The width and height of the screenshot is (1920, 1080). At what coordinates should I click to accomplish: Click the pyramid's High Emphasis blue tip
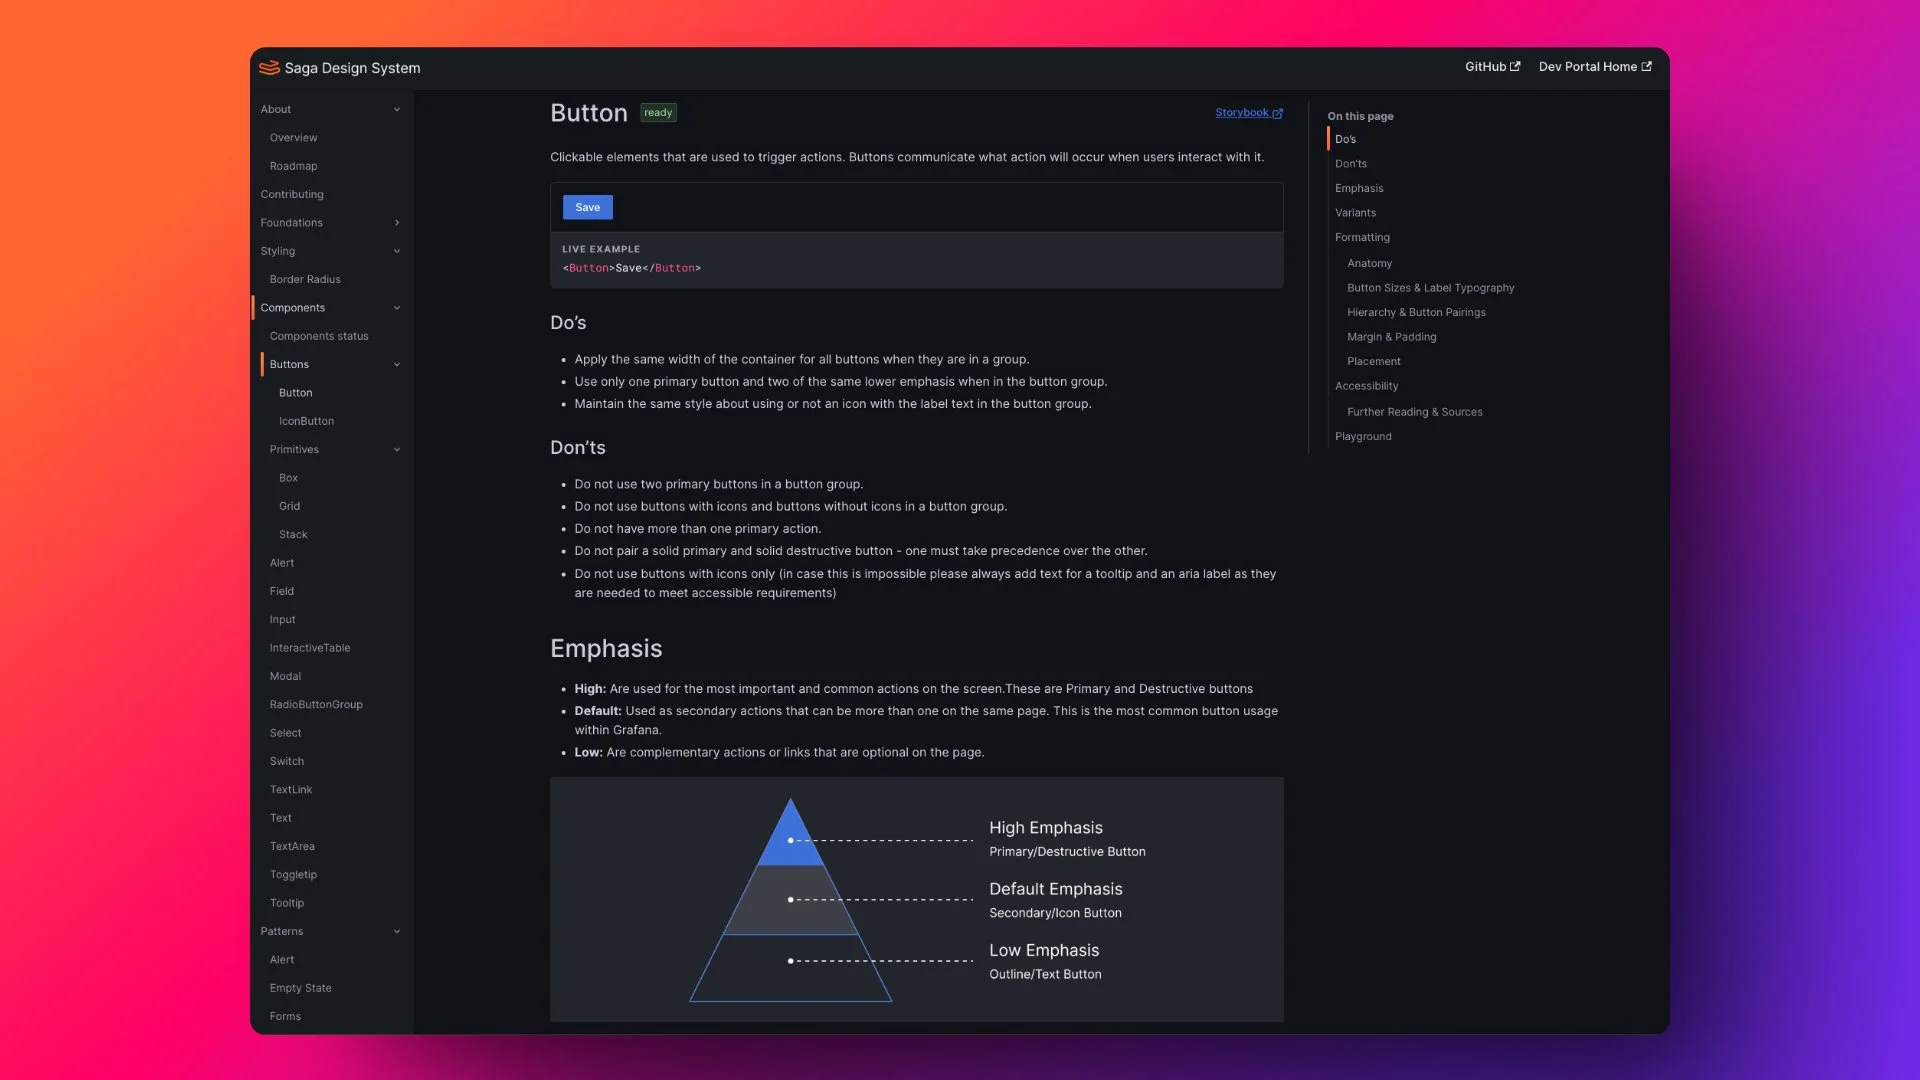coord(790,835)
